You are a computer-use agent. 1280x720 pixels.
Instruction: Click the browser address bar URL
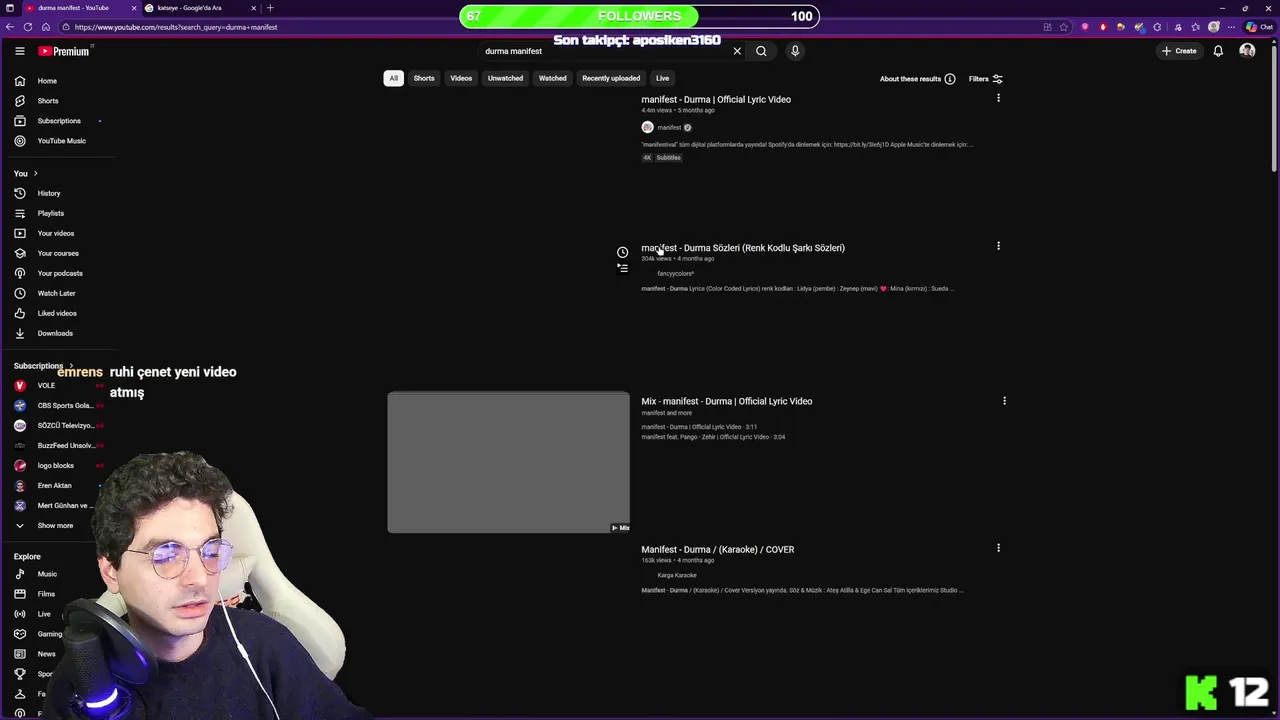tap(176, 27)
